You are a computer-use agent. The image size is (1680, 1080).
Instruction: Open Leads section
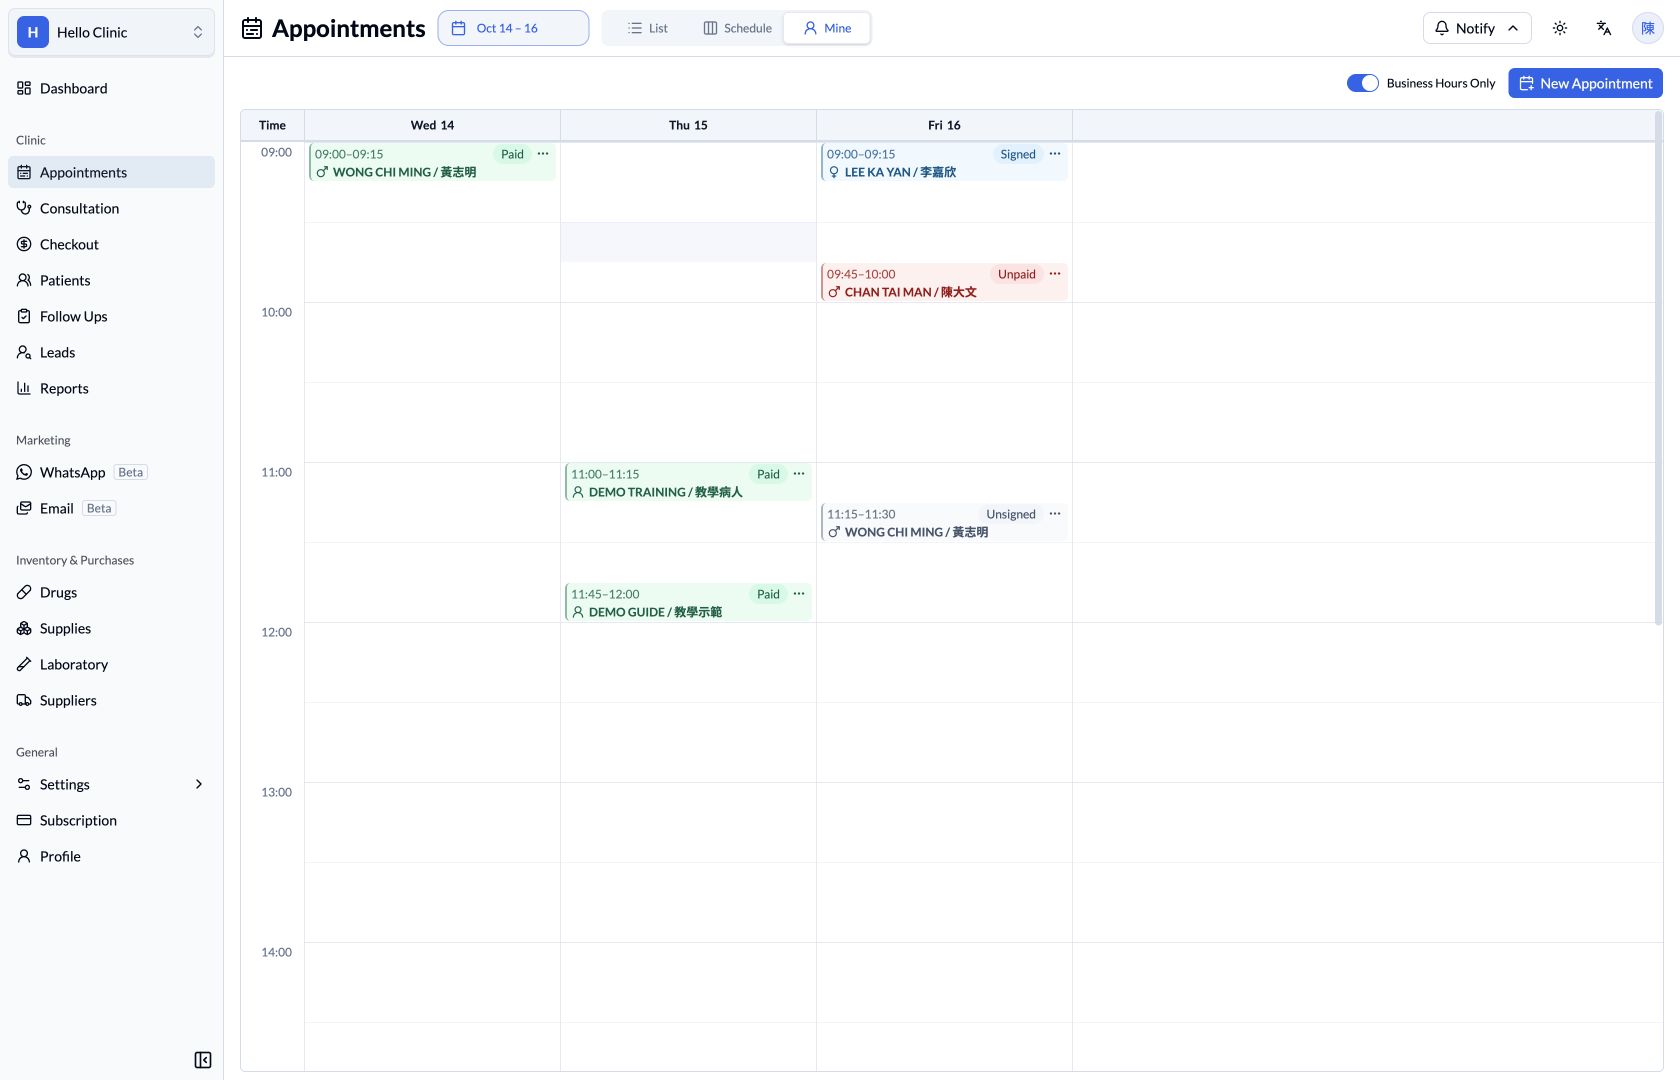pos(111,352)
